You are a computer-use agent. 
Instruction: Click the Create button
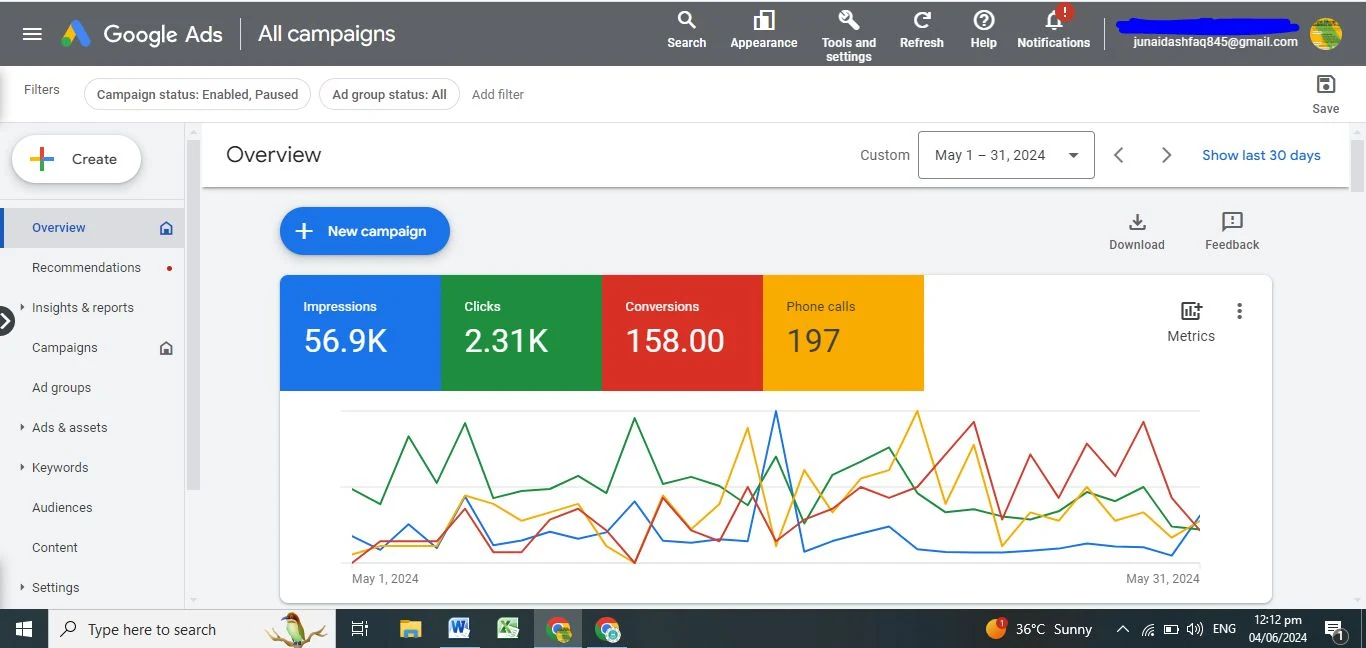pyautogui.click(x=76, y=159)
